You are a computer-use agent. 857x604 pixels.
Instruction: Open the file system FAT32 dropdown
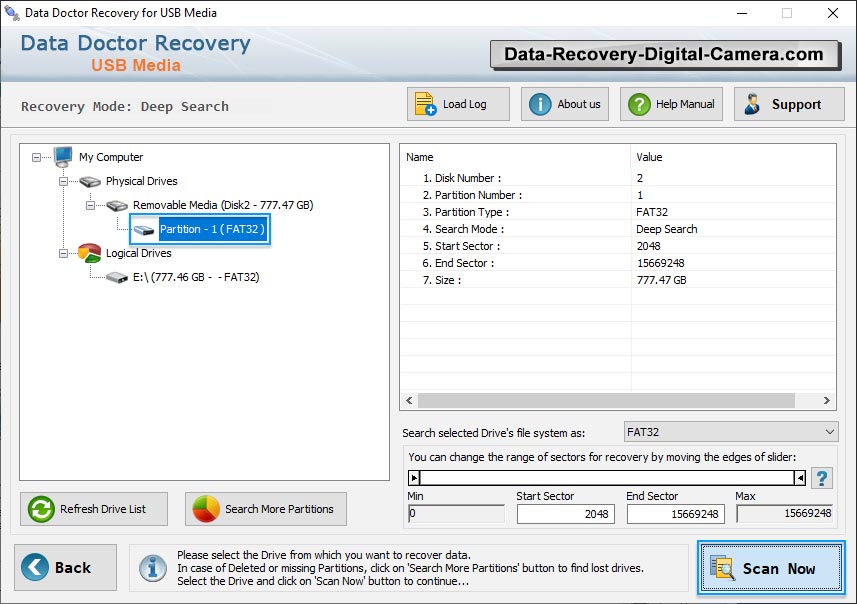(731, 432)
